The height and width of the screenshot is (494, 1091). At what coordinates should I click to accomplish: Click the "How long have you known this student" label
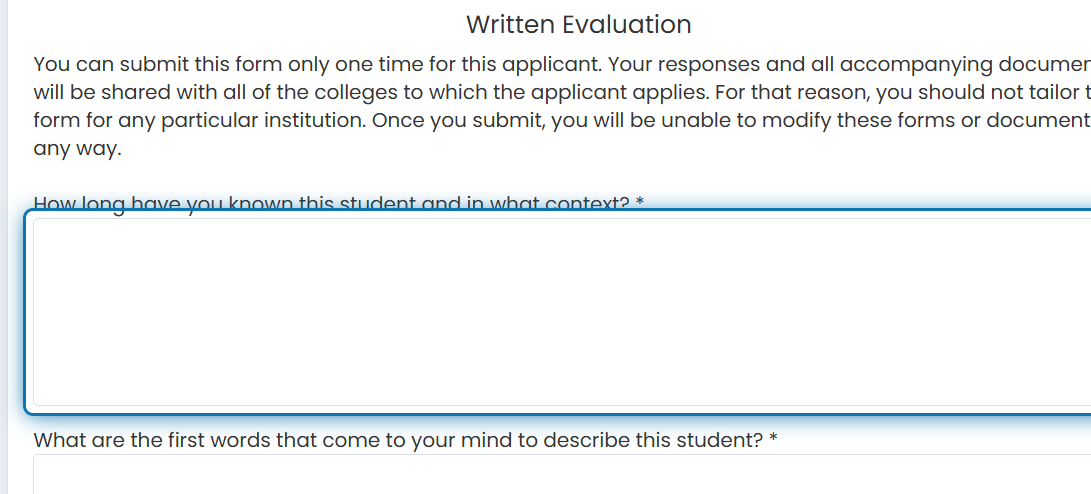click(338, 204)
